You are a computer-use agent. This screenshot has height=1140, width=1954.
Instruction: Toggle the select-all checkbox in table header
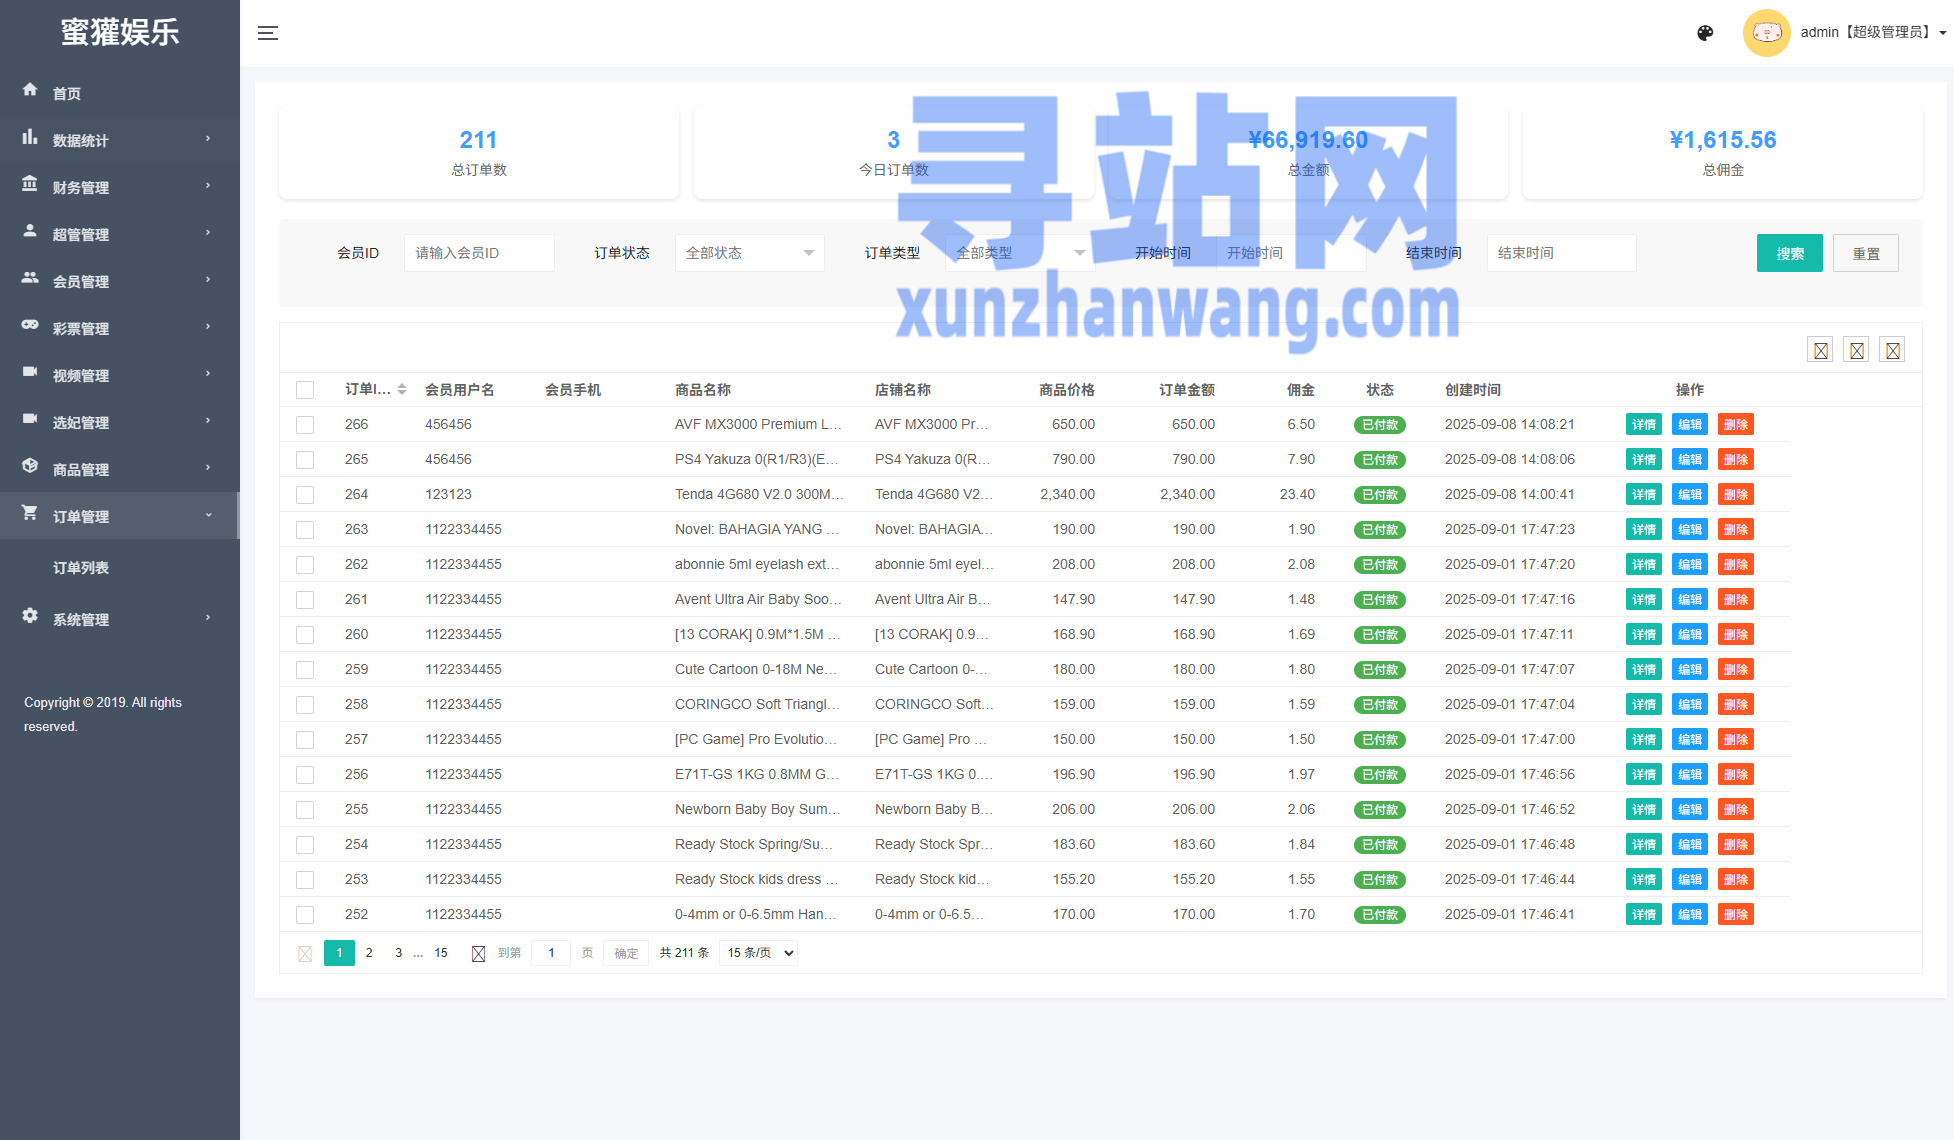[x=305, y=390]
